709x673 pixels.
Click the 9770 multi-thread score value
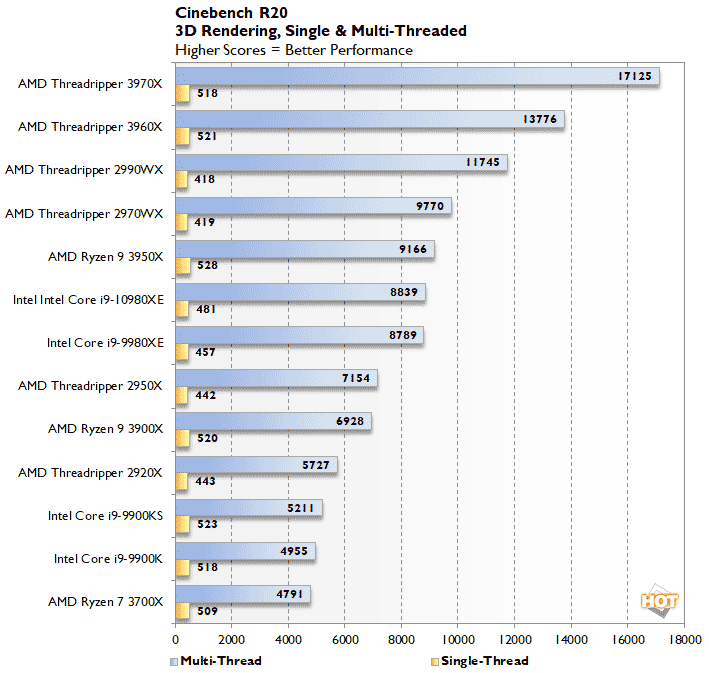pyautogui.click(x=430, y=206)
